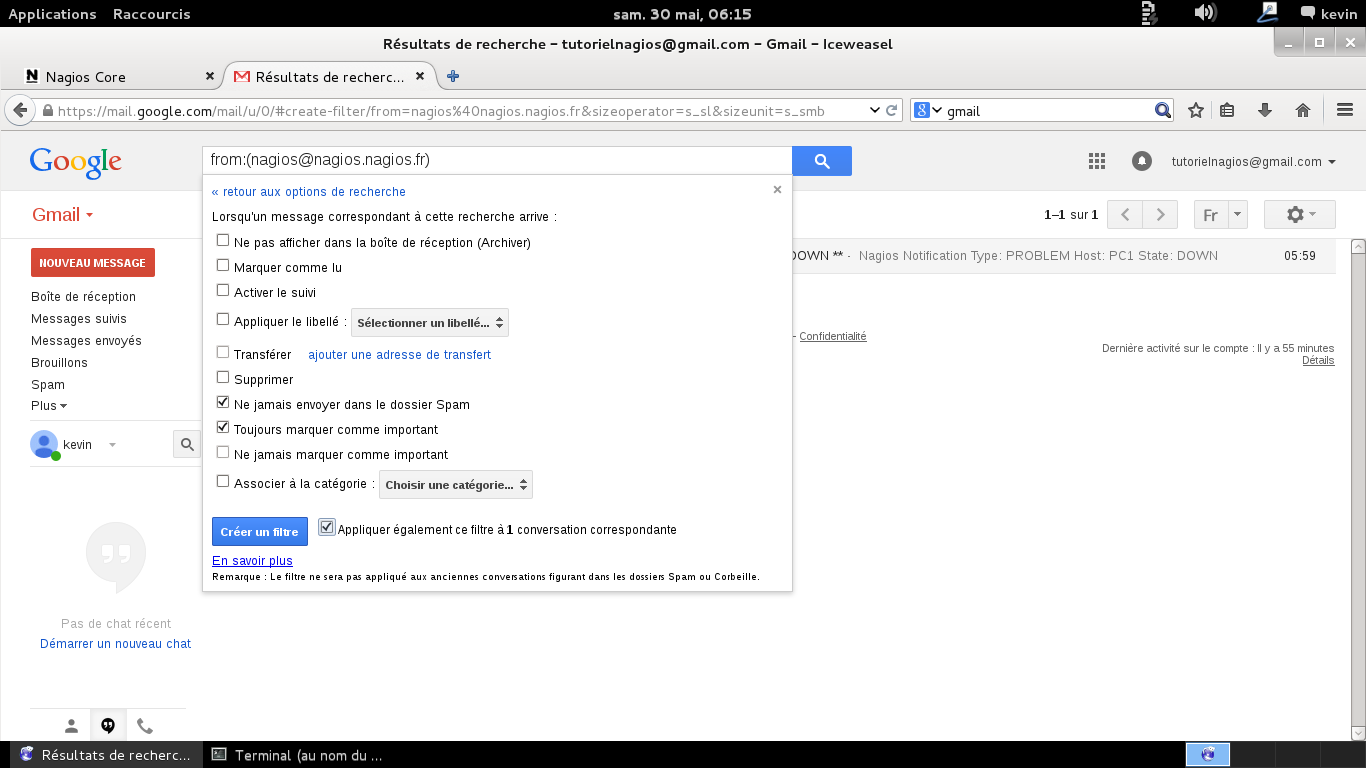Screen dimensions: 1366x768
Task: Open the Gmail settings gear menu
Action: coord(1300,215)
